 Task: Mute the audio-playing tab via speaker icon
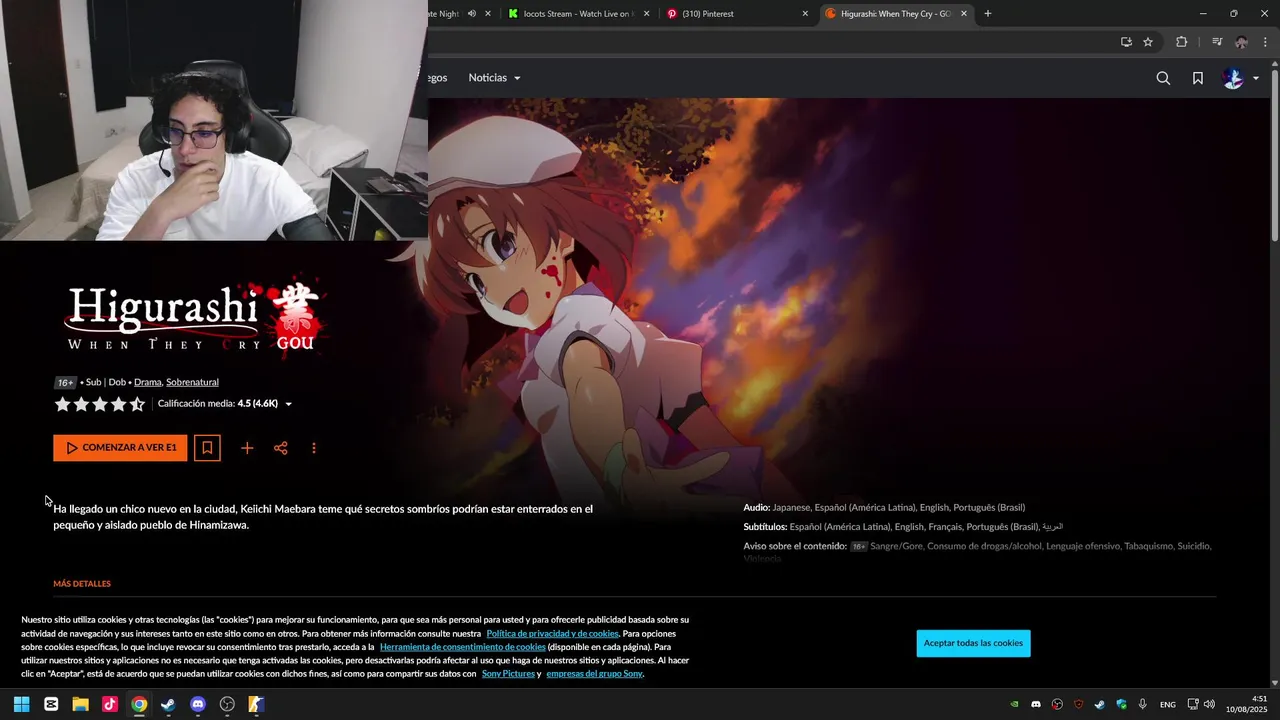471,14
